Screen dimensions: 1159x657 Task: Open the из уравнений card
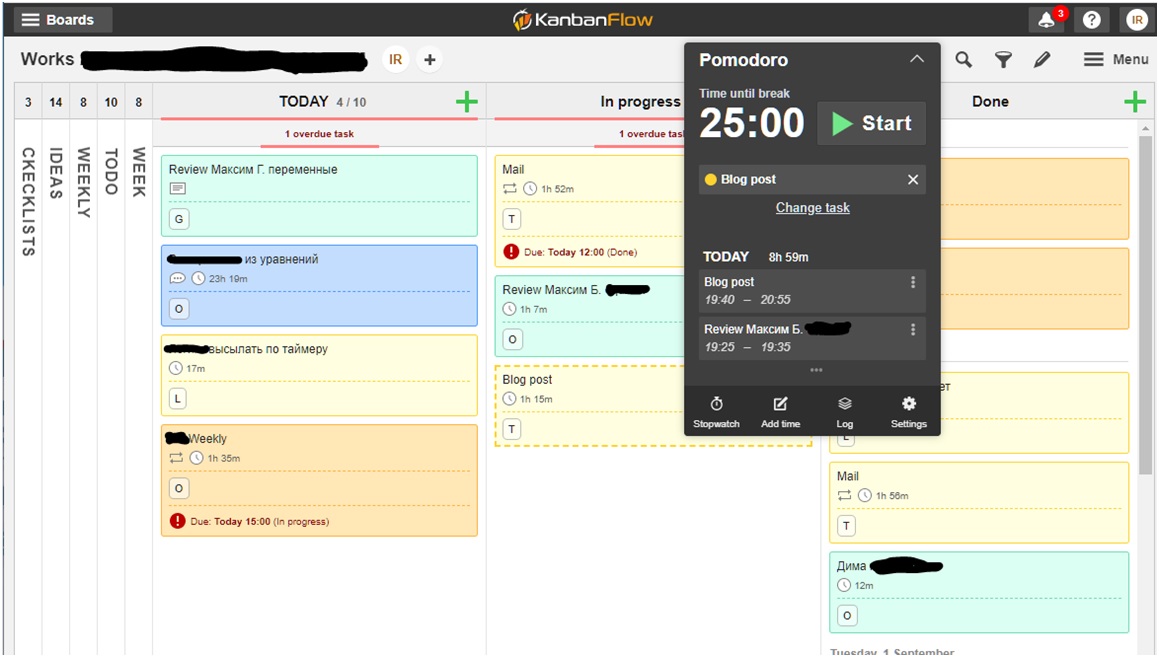click(319, 285)
